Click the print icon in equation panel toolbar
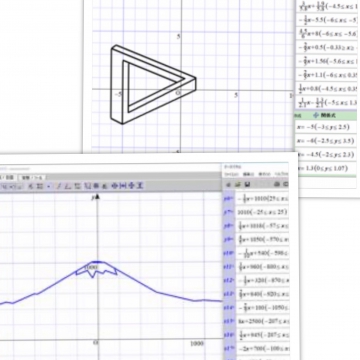Image resolution: width=360 pixels, height=360 pixels. (277, 184)
